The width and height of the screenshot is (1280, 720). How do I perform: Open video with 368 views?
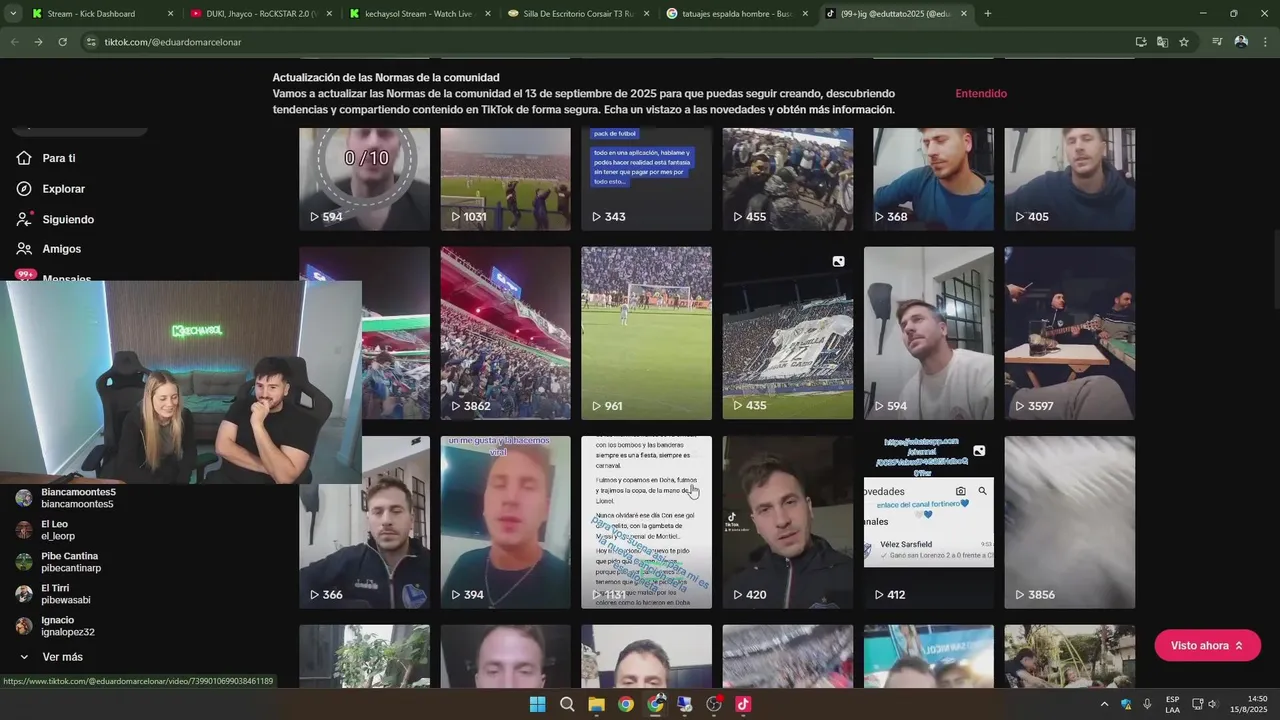(929, 179)
